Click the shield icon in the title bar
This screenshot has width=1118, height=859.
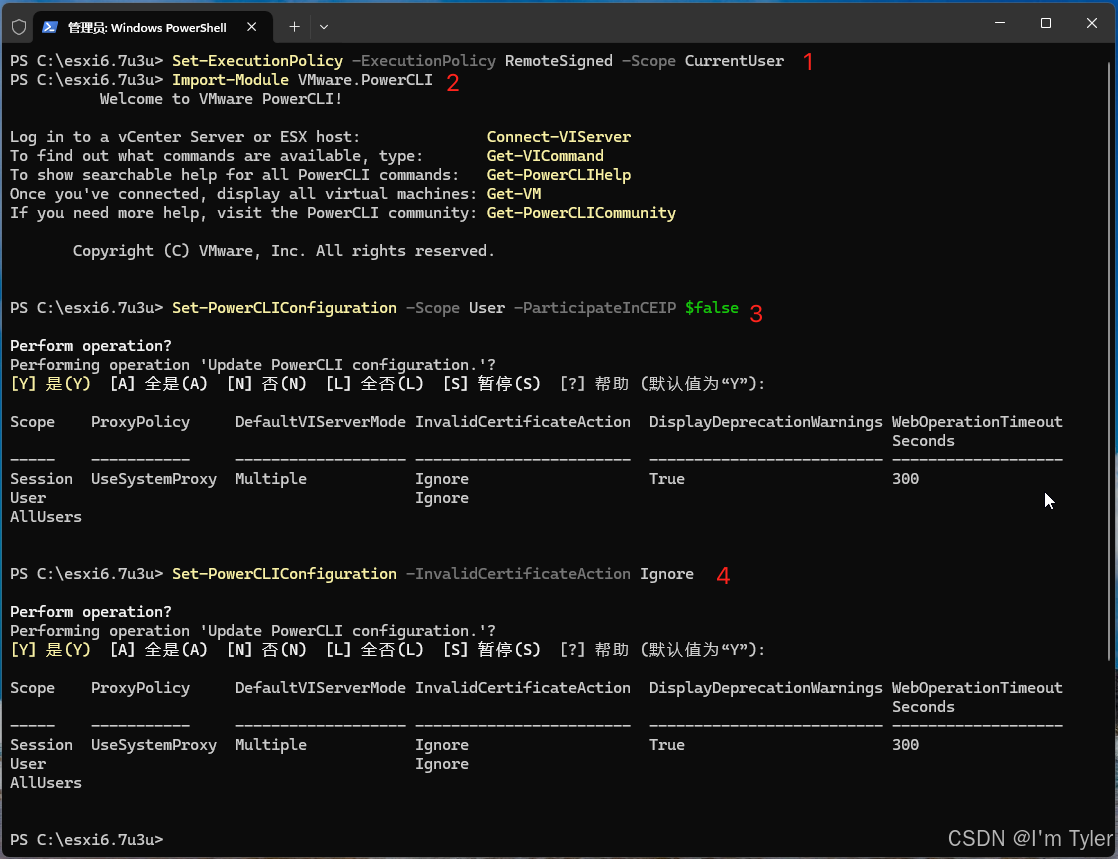[19, 27]
